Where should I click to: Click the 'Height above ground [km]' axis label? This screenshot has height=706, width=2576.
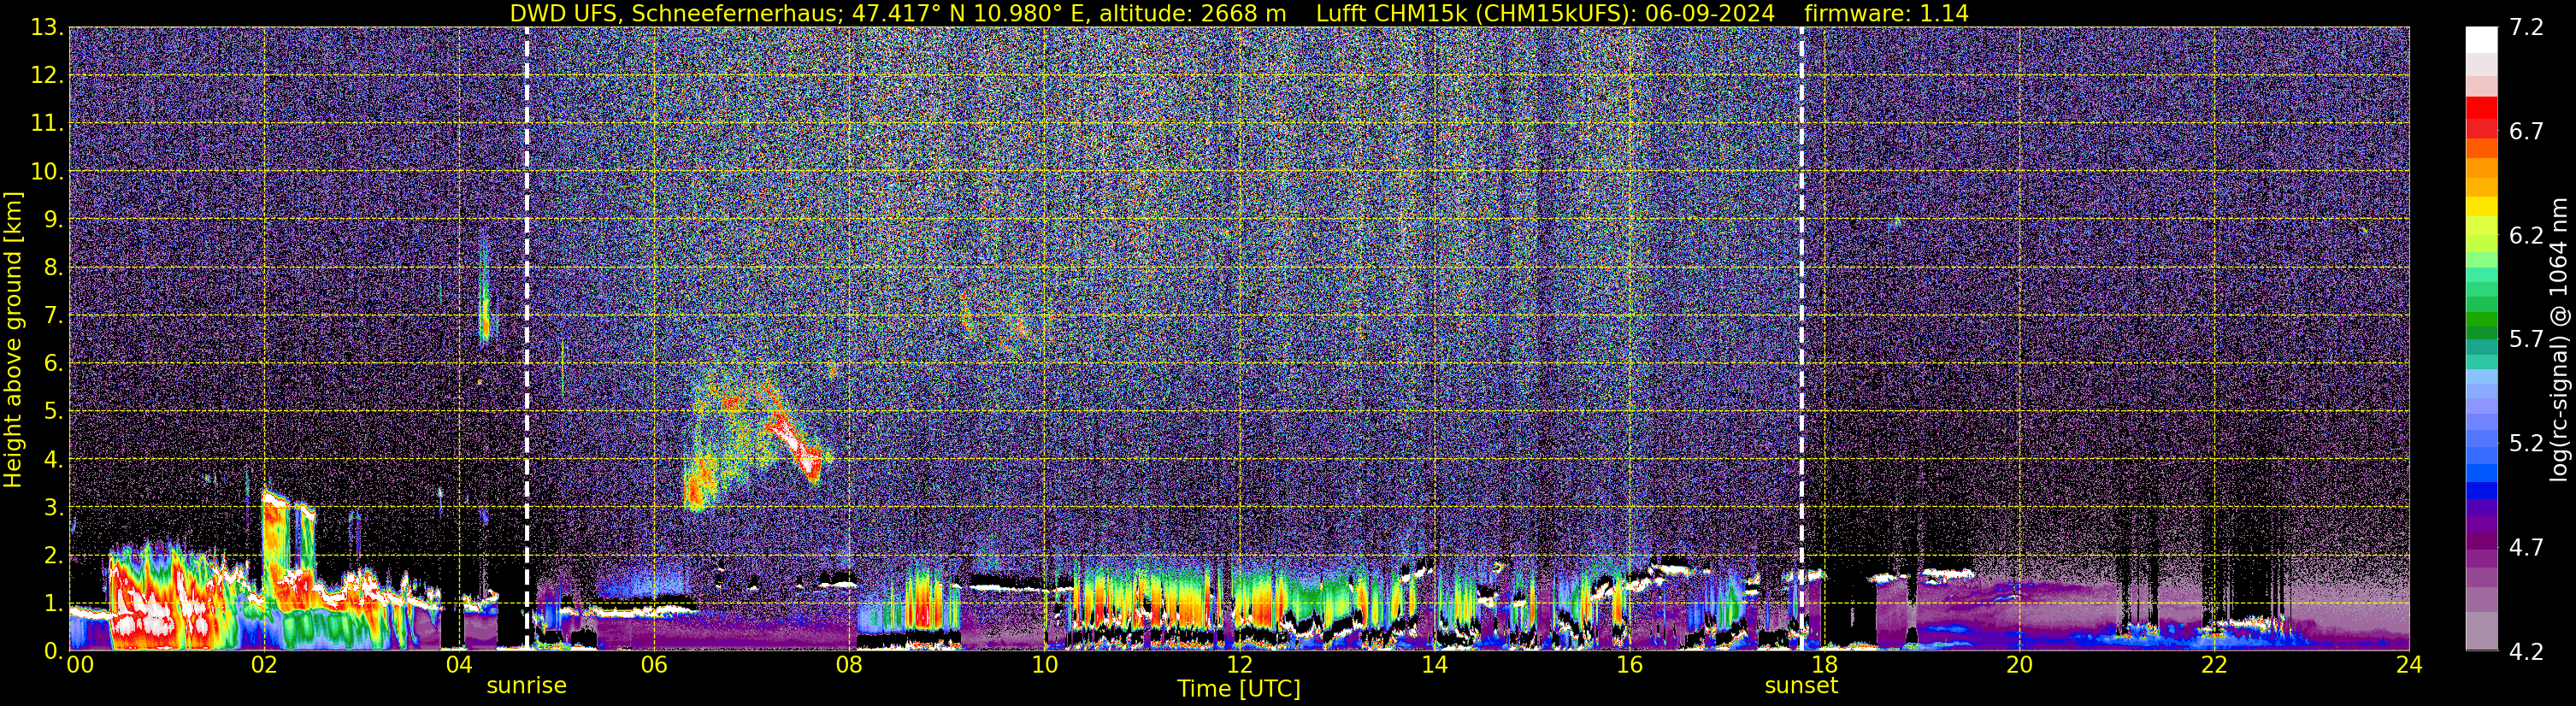(x=13, y=340)
